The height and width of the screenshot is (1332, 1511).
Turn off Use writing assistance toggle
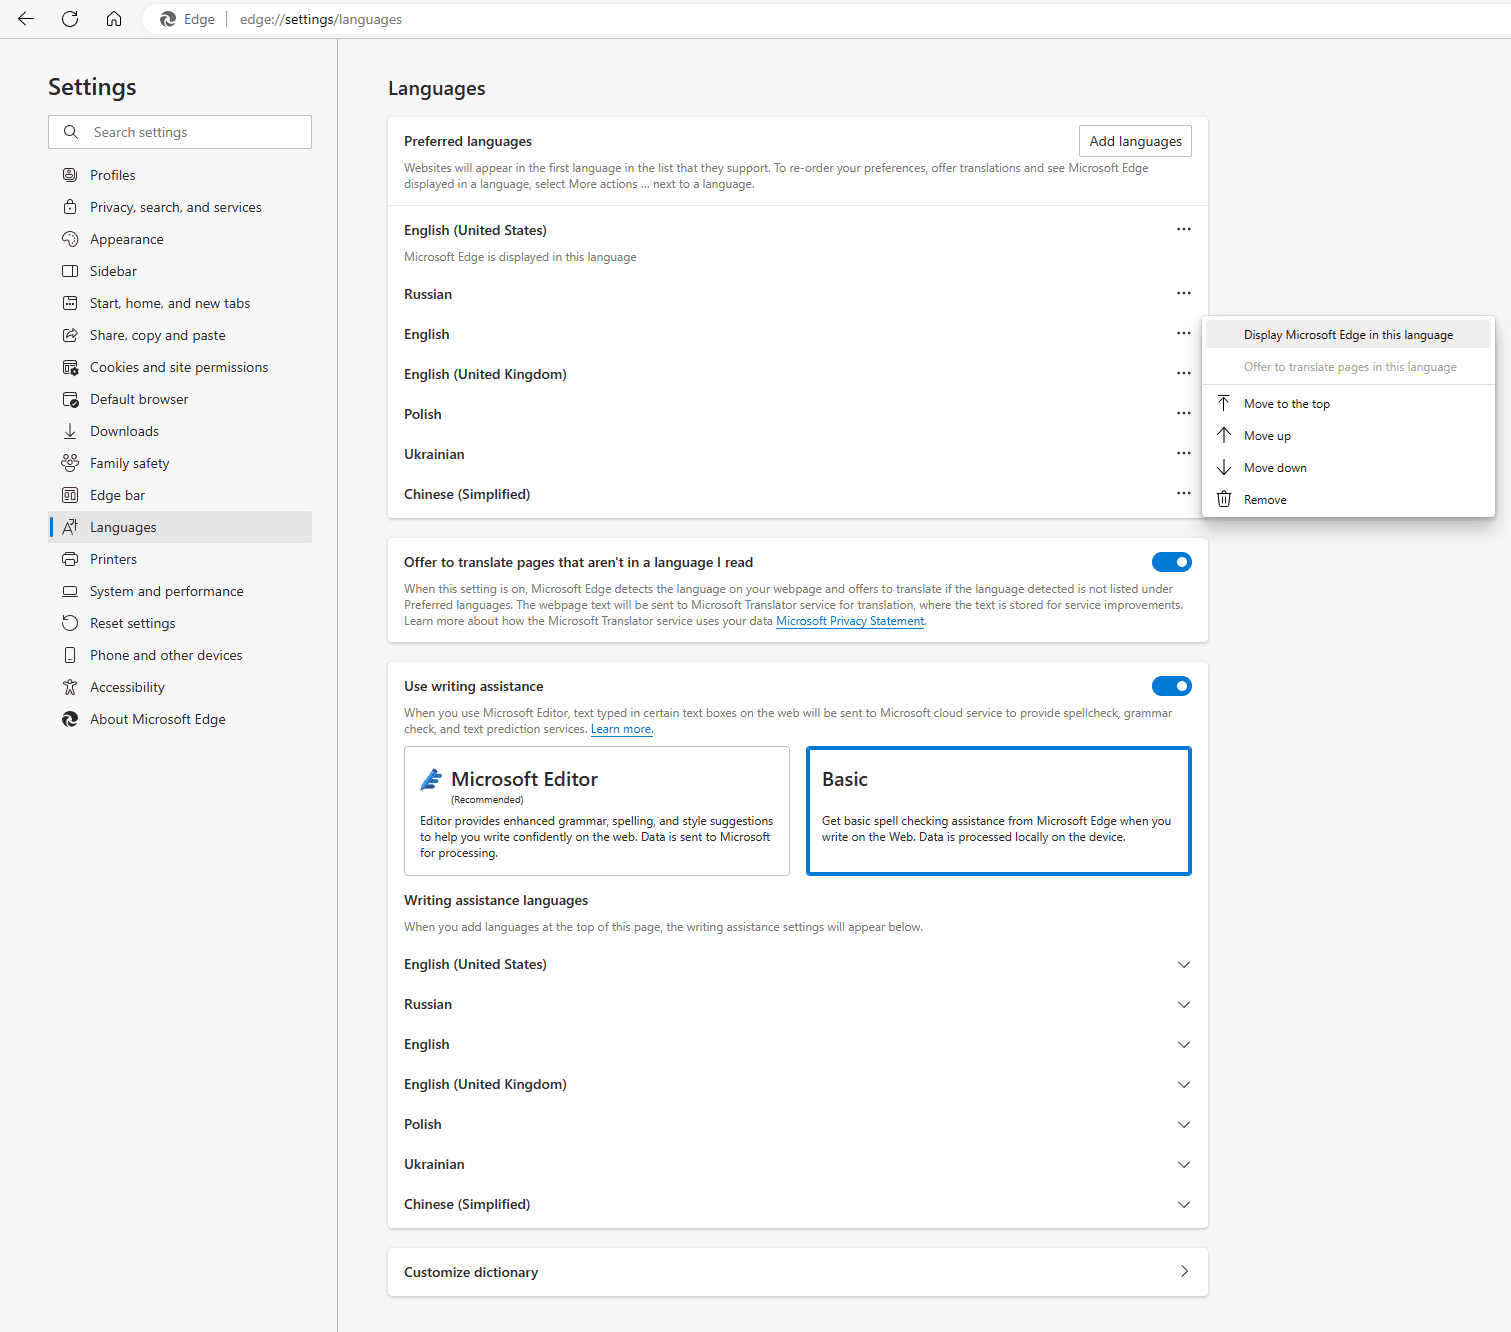(x=1171, y=686)
